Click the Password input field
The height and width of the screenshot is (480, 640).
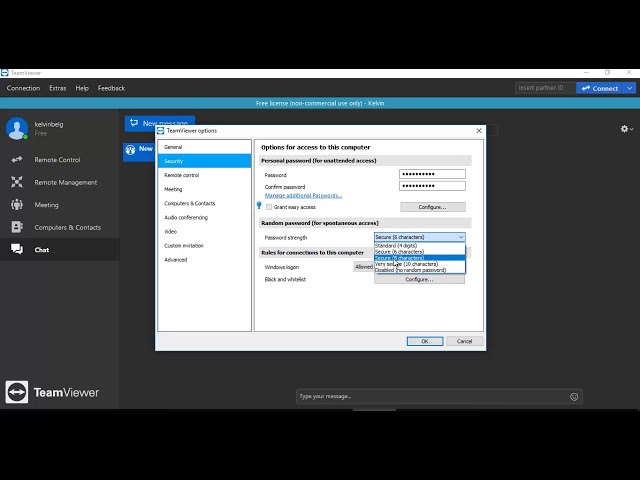[432, 174]
